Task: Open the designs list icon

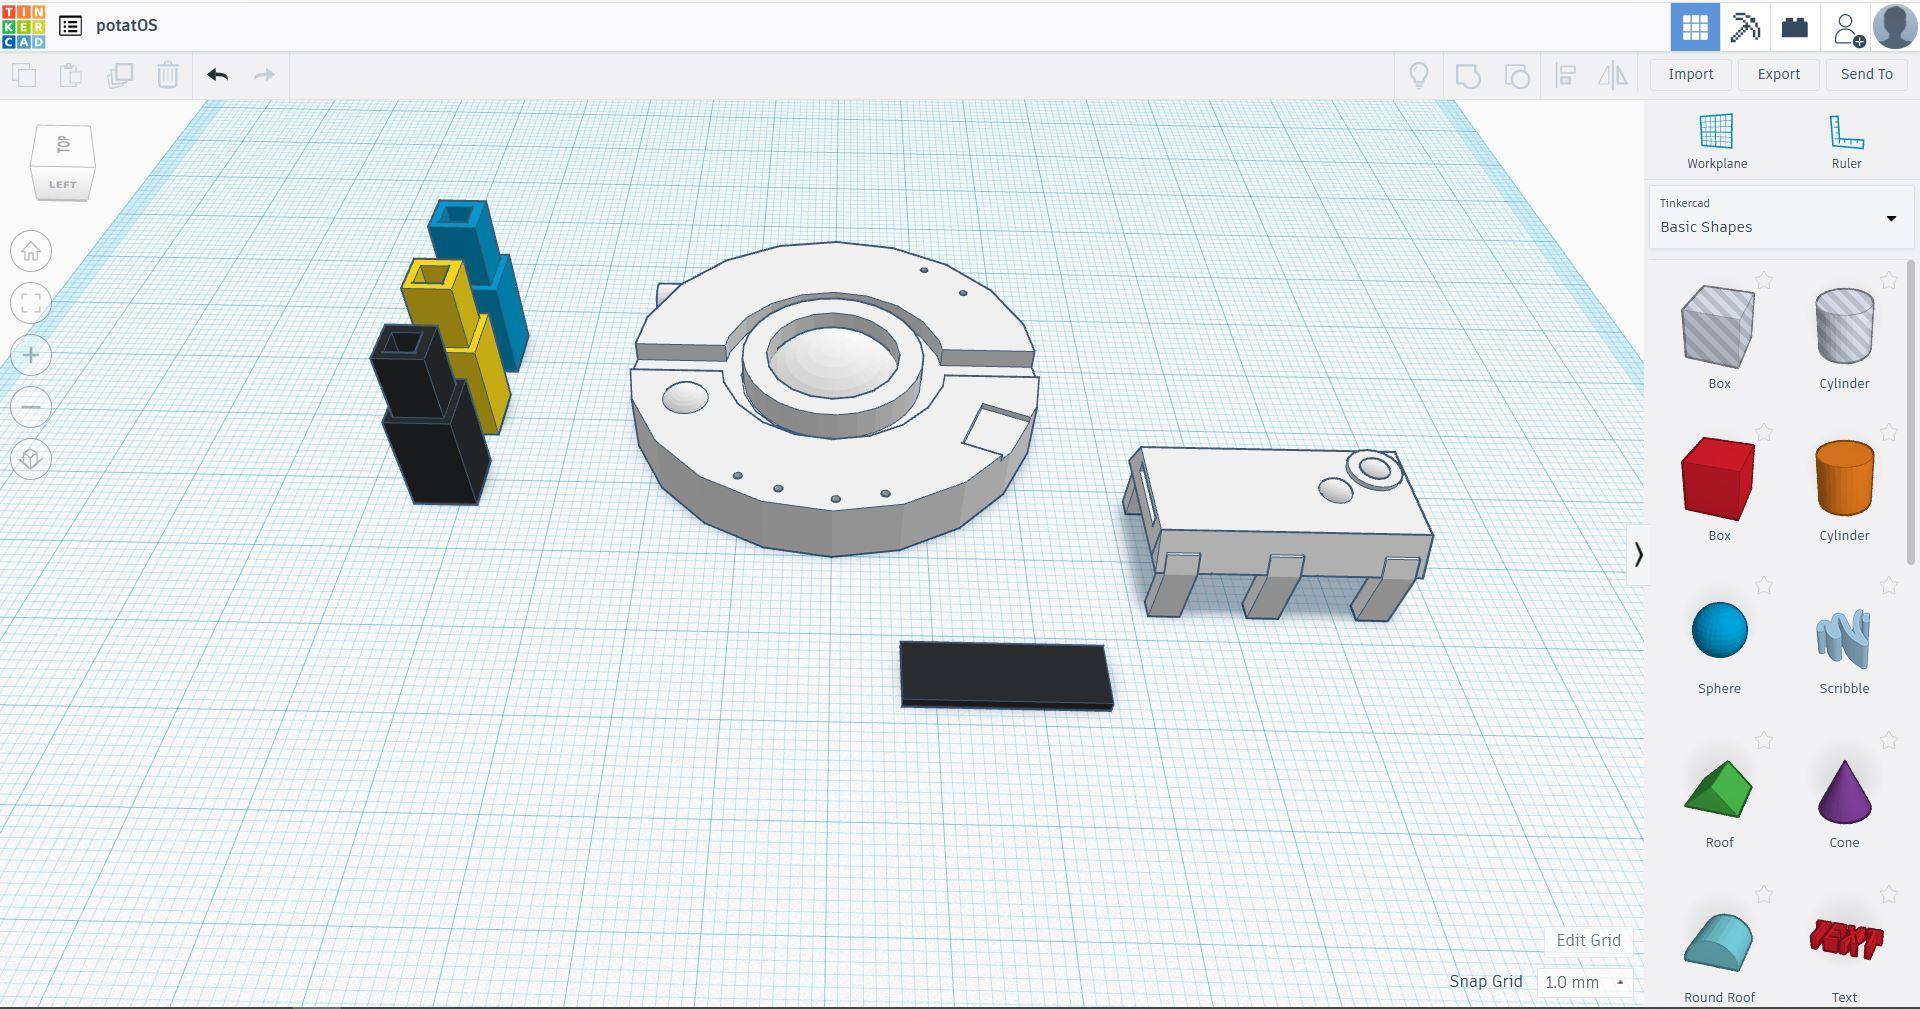Action: [x=70, y=26]
